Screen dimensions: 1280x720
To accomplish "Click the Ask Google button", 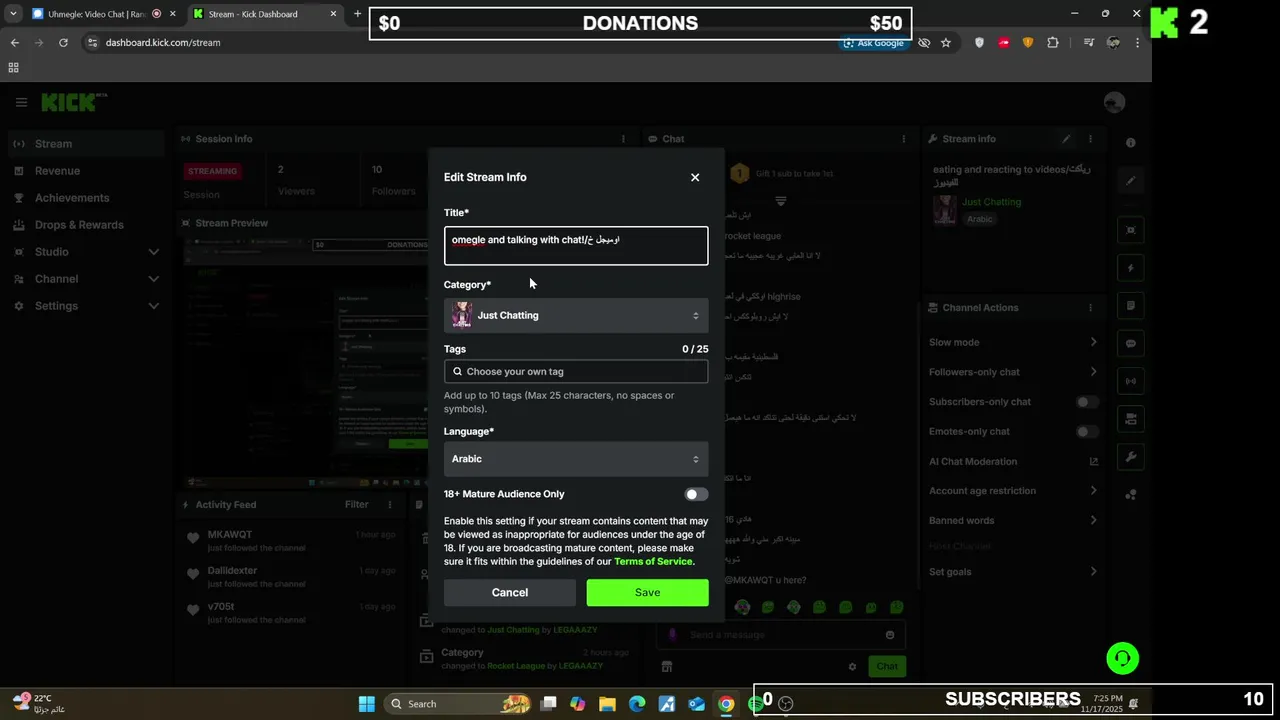I will pyautogui.click(x=873, y=43).
